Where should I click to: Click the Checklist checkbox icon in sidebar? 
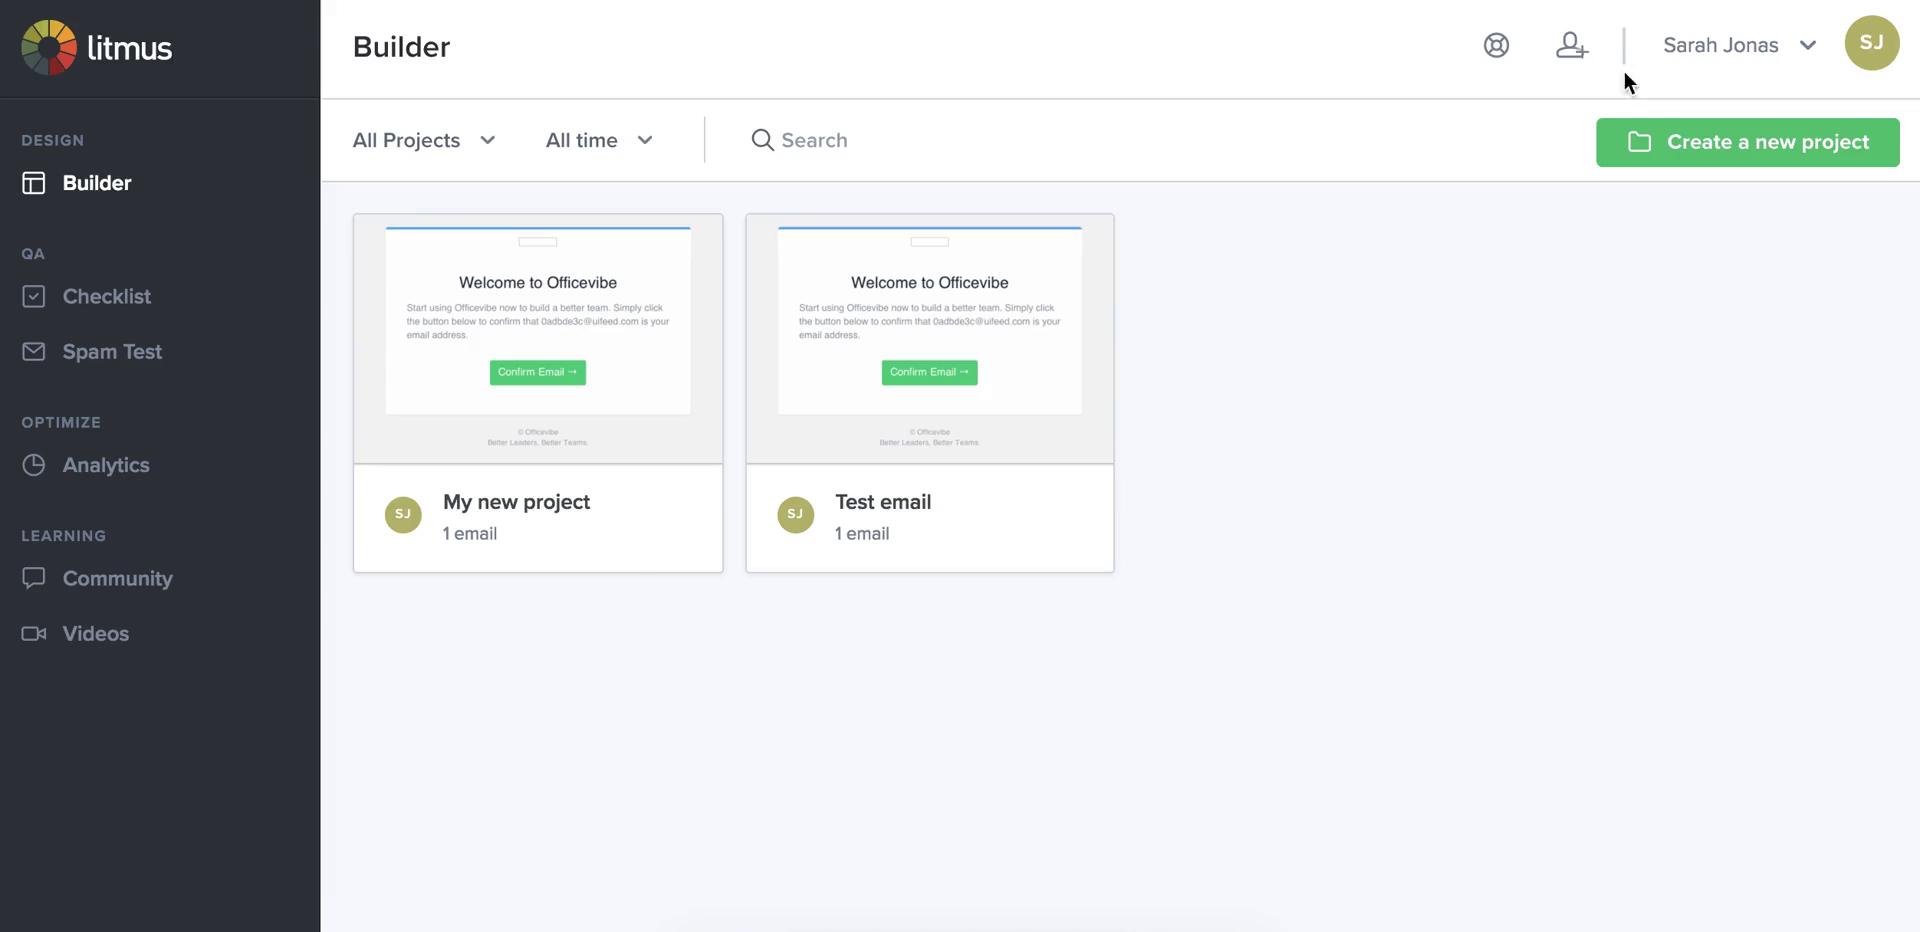pyautogui.click(x=34, y=296)
